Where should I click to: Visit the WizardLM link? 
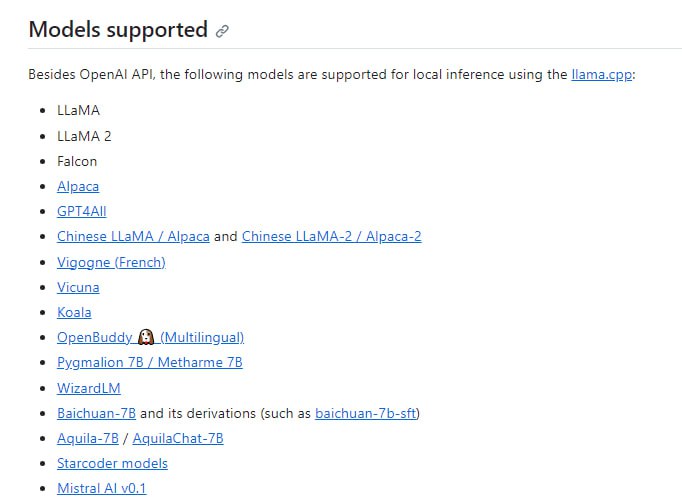coord(89,388)
